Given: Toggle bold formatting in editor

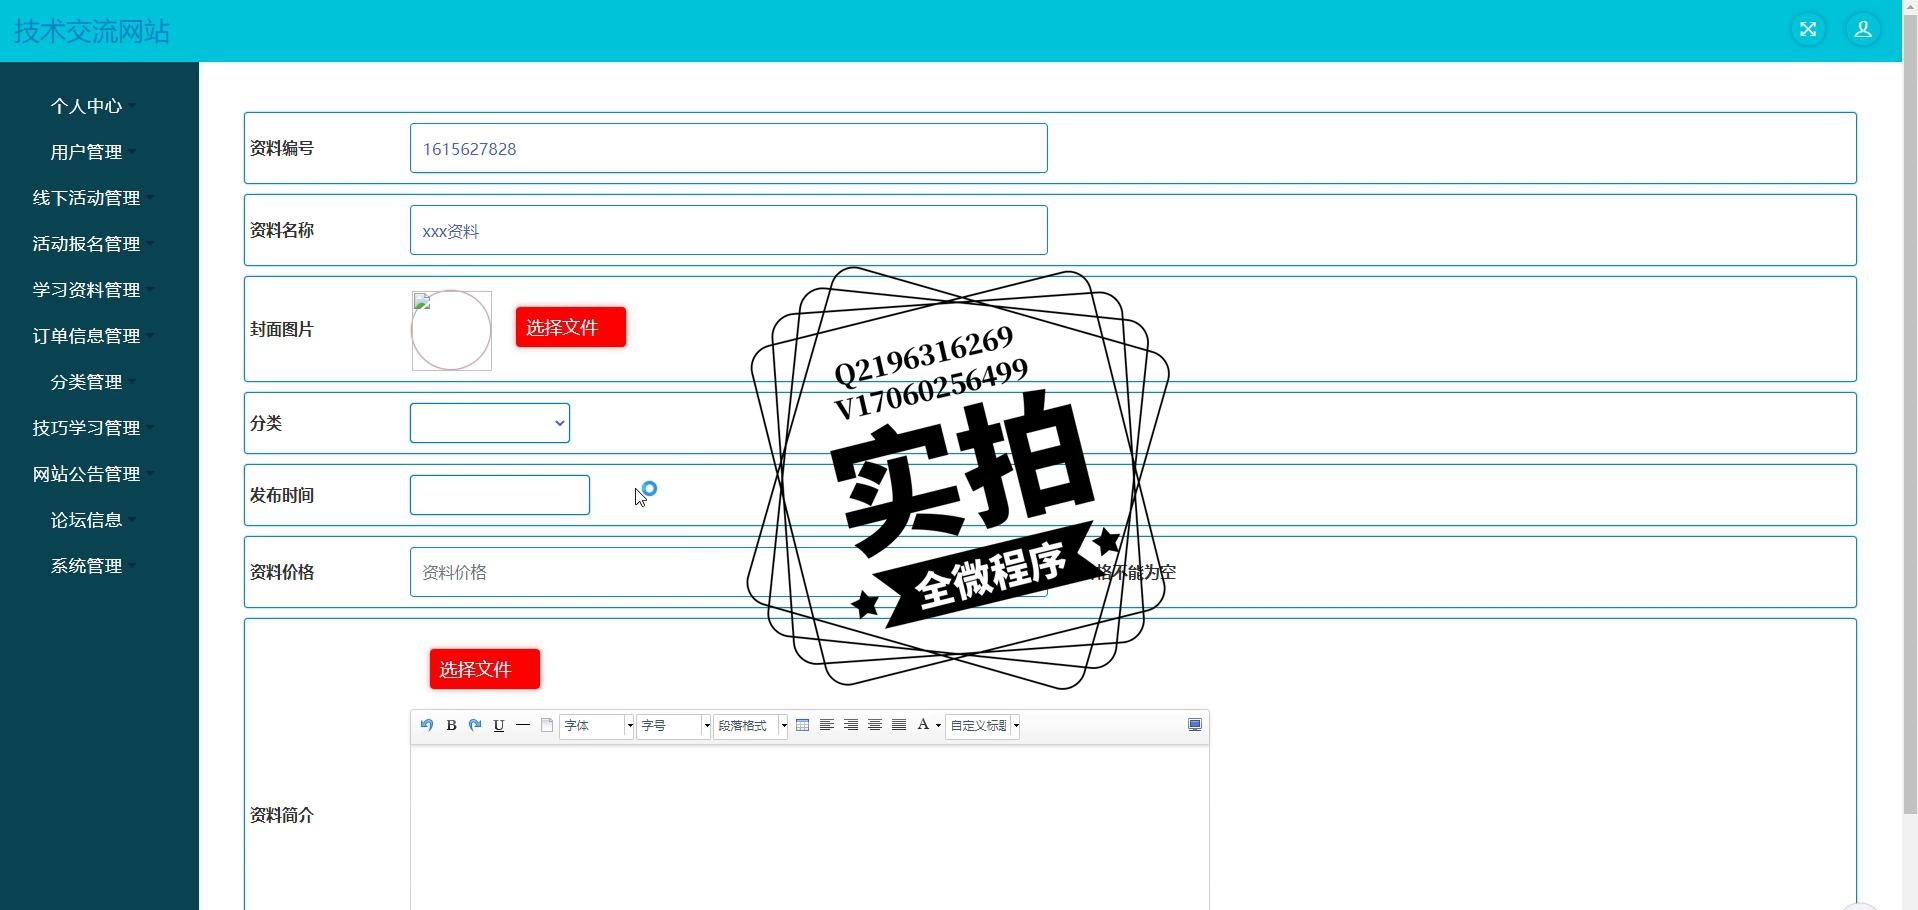Looking at the screenshot, I should 451,725.
